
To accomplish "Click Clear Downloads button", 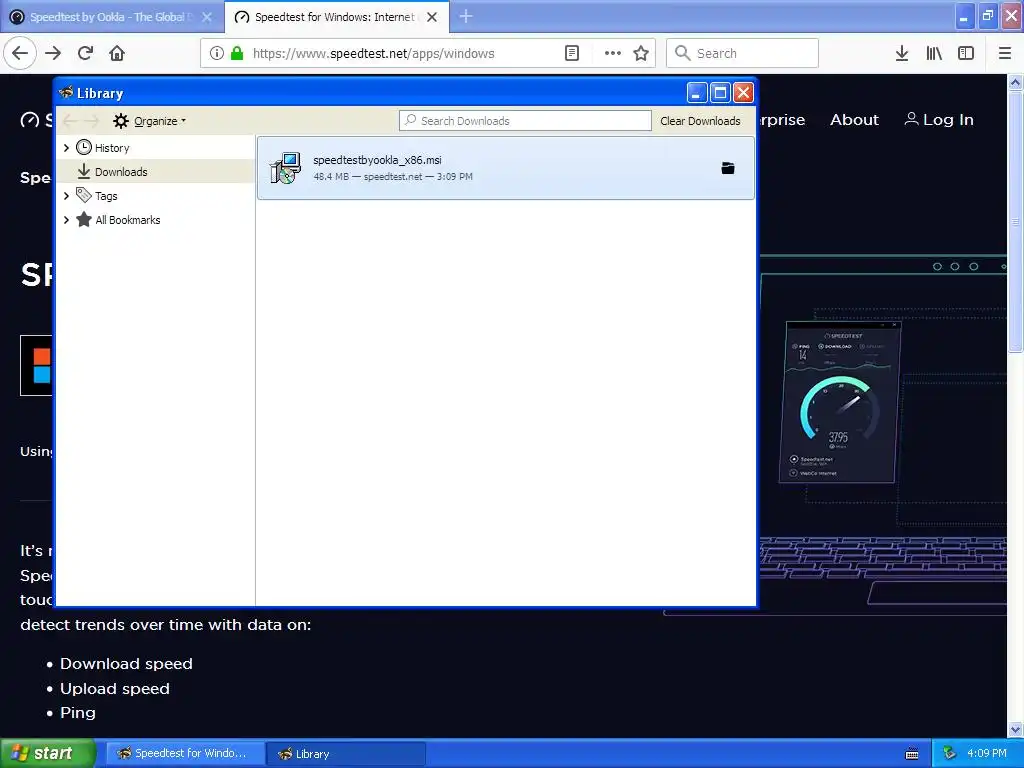I will (700, 121).
